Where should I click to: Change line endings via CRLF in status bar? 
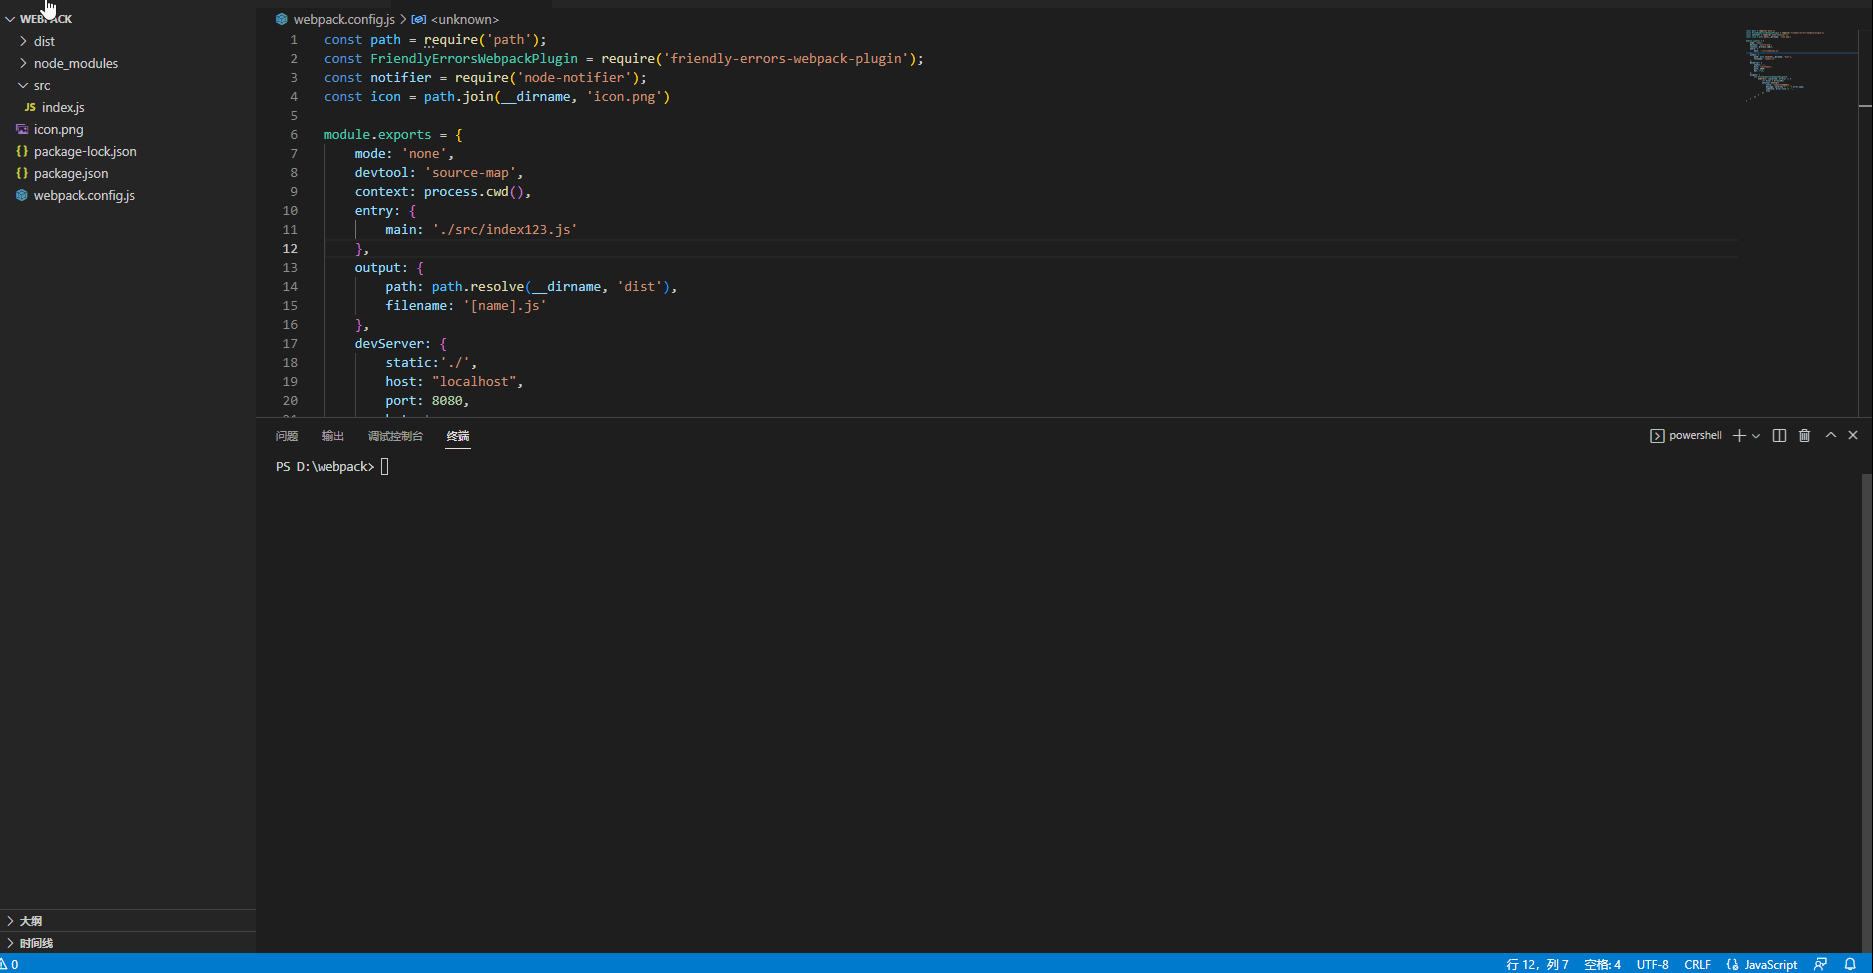click(x=1698, y=964)
